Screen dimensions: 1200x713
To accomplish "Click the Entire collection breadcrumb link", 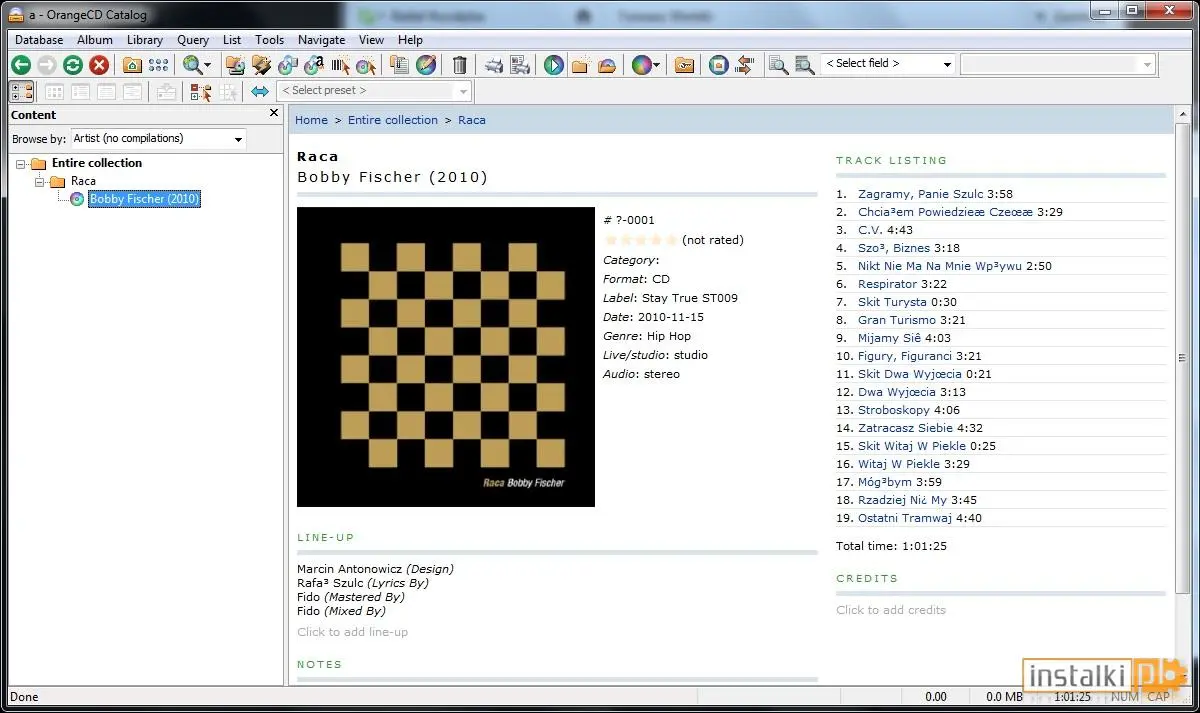I will tap(393, 120).
